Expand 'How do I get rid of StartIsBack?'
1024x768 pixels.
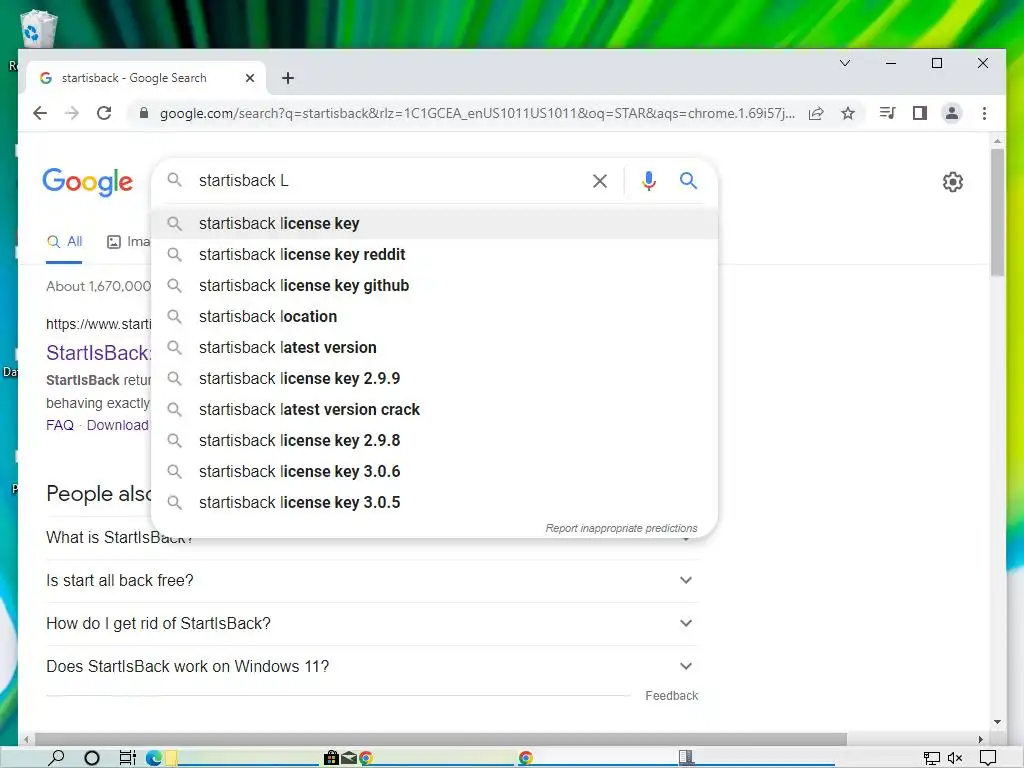point(372,624)
